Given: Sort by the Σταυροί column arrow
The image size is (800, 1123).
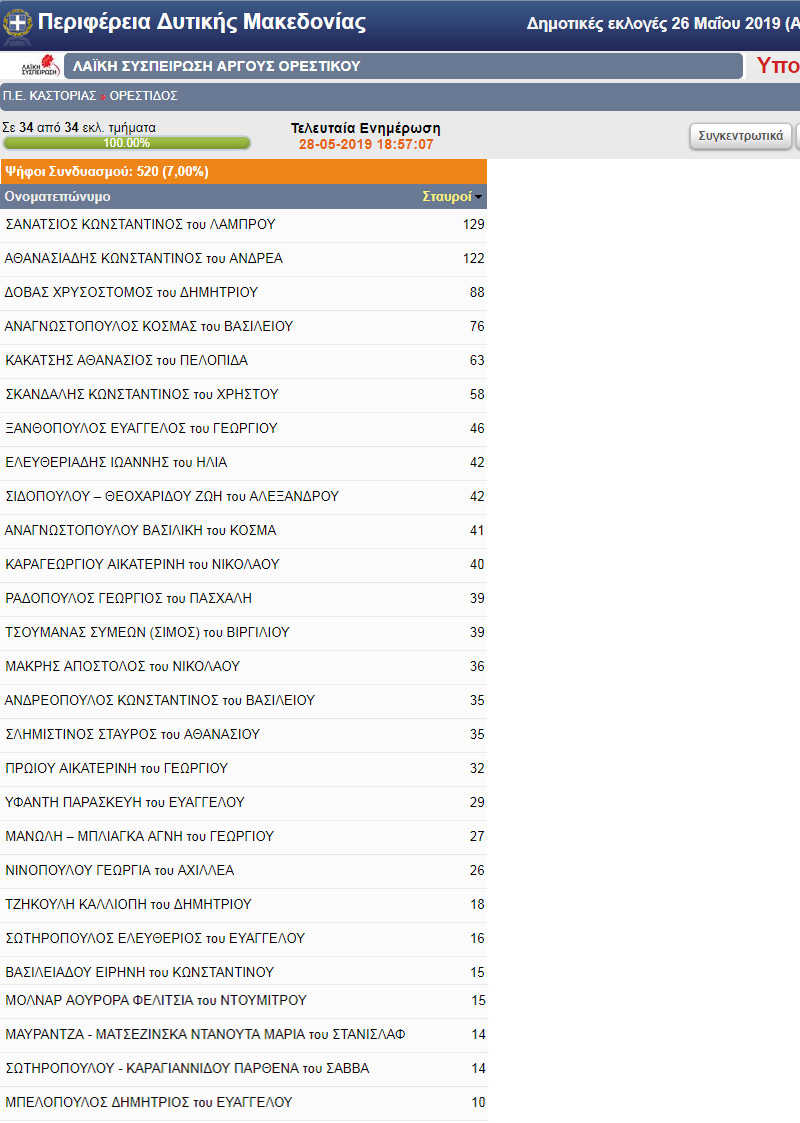Looking at the screenshot, I should click(478, 197).
